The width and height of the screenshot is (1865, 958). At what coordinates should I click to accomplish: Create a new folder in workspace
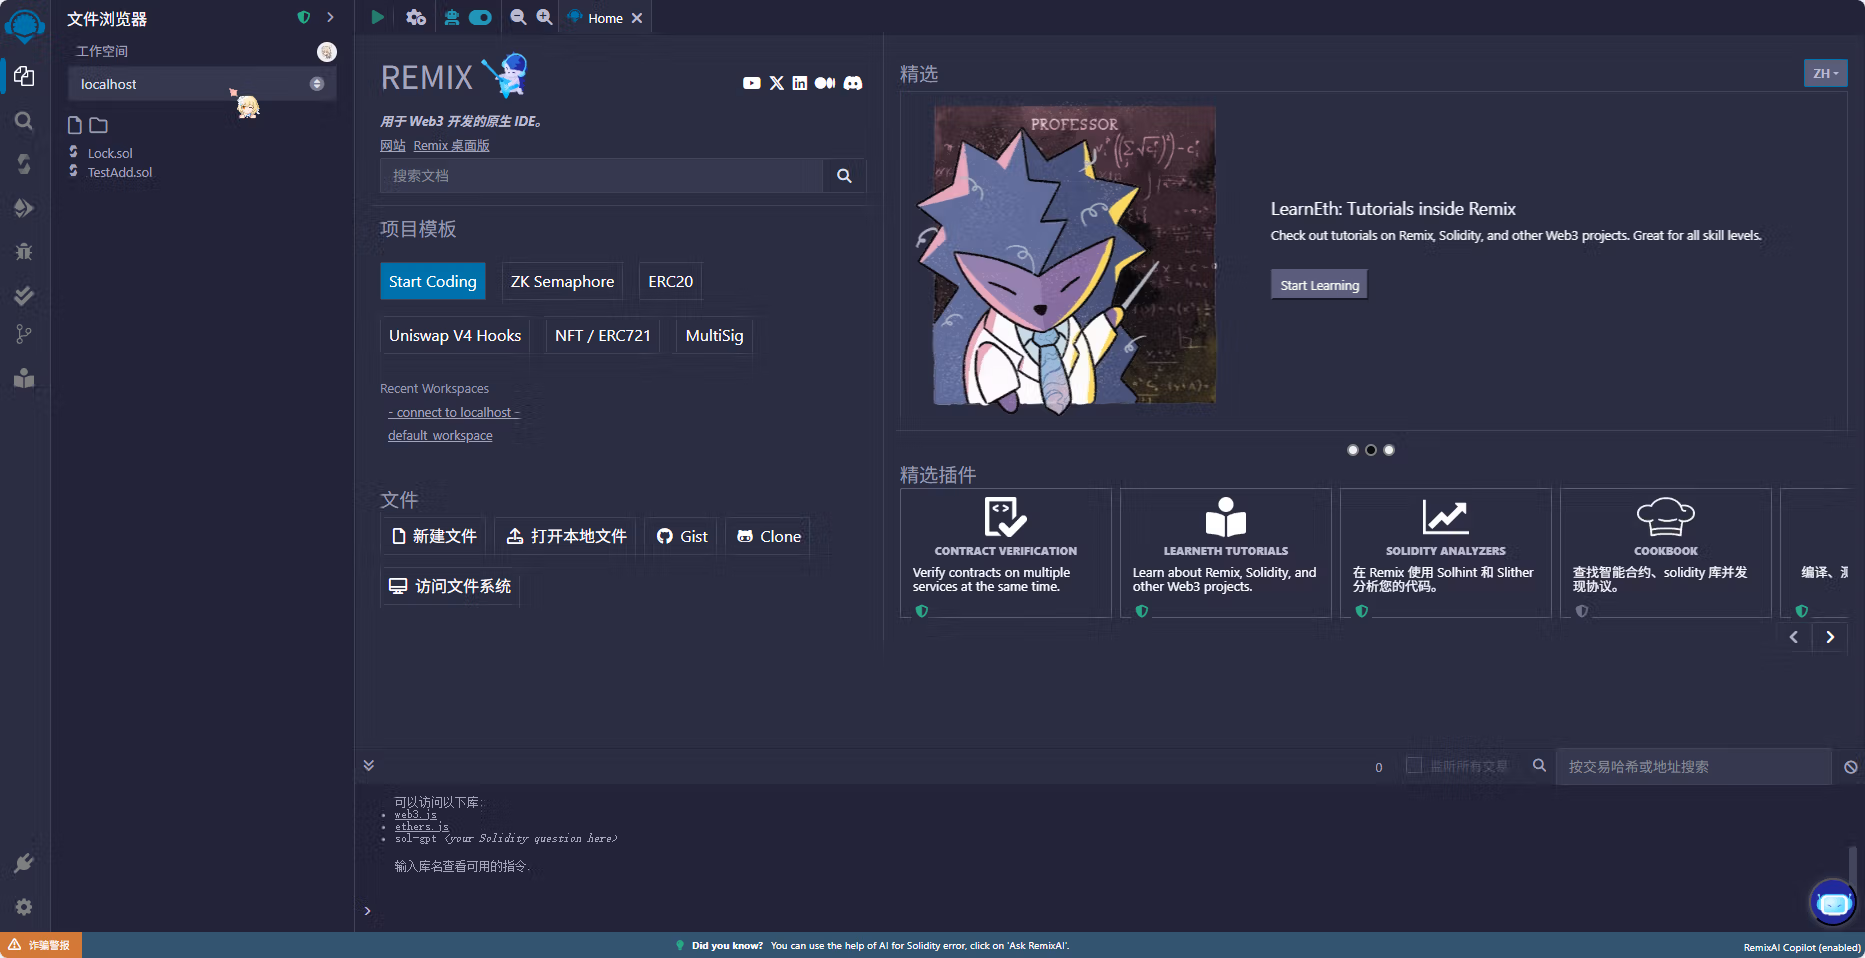click(98, 125)
